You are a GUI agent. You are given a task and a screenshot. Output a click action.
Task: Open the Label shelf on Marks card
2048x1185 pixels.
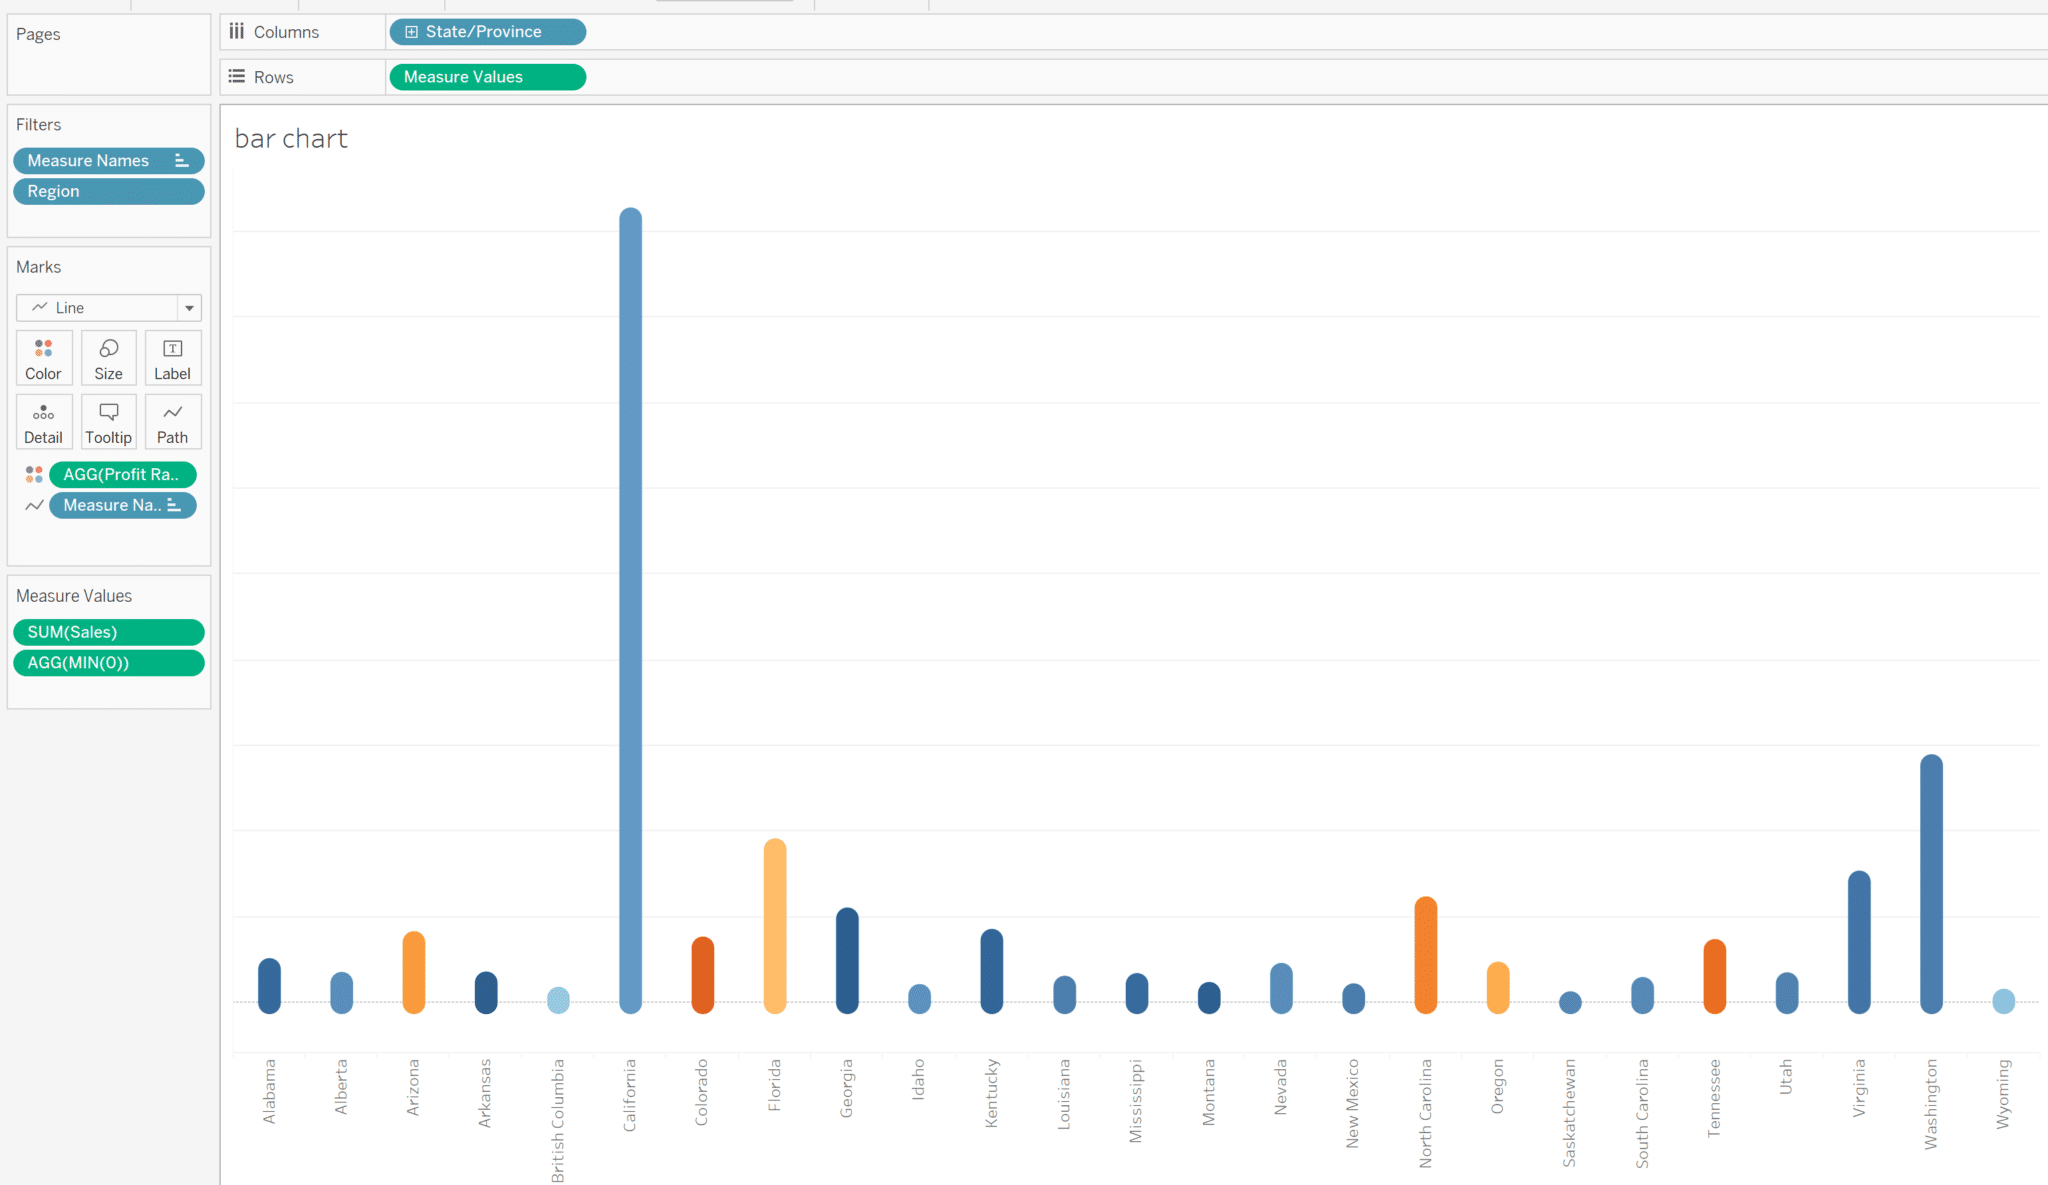172,358
